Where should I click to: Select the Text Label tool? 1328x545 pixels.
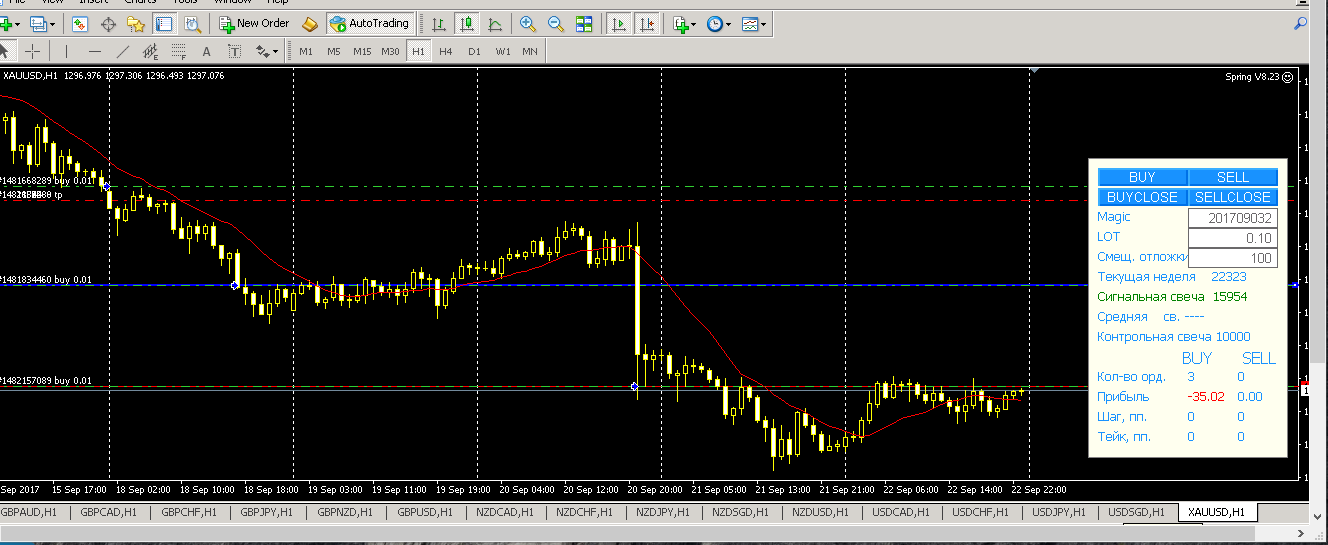coord(235,51)
